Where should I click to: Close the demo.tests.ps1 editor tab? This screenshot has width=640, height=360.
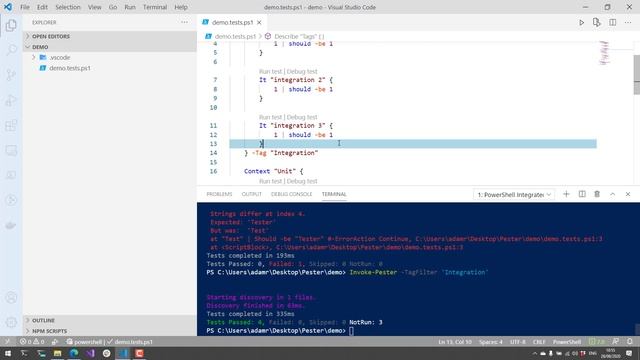click(259, 22)
